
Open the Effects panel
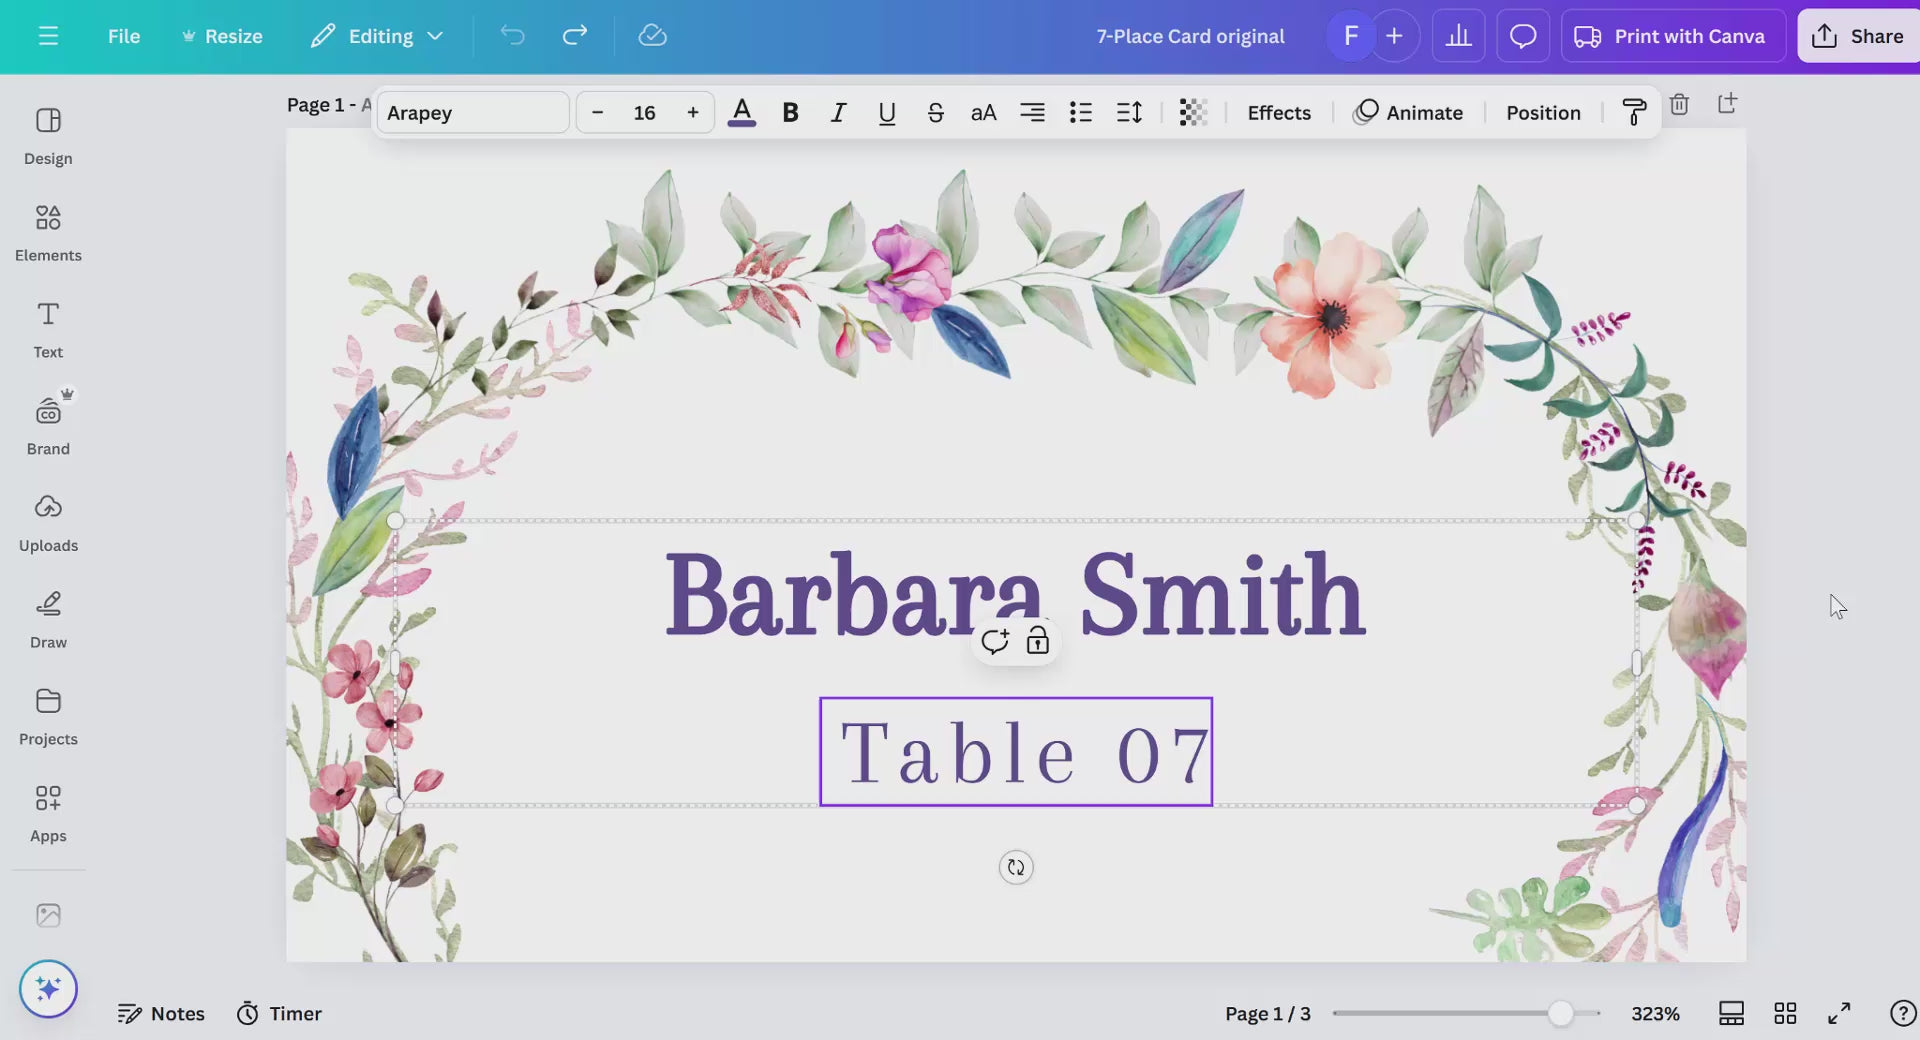pos(1278,113)
